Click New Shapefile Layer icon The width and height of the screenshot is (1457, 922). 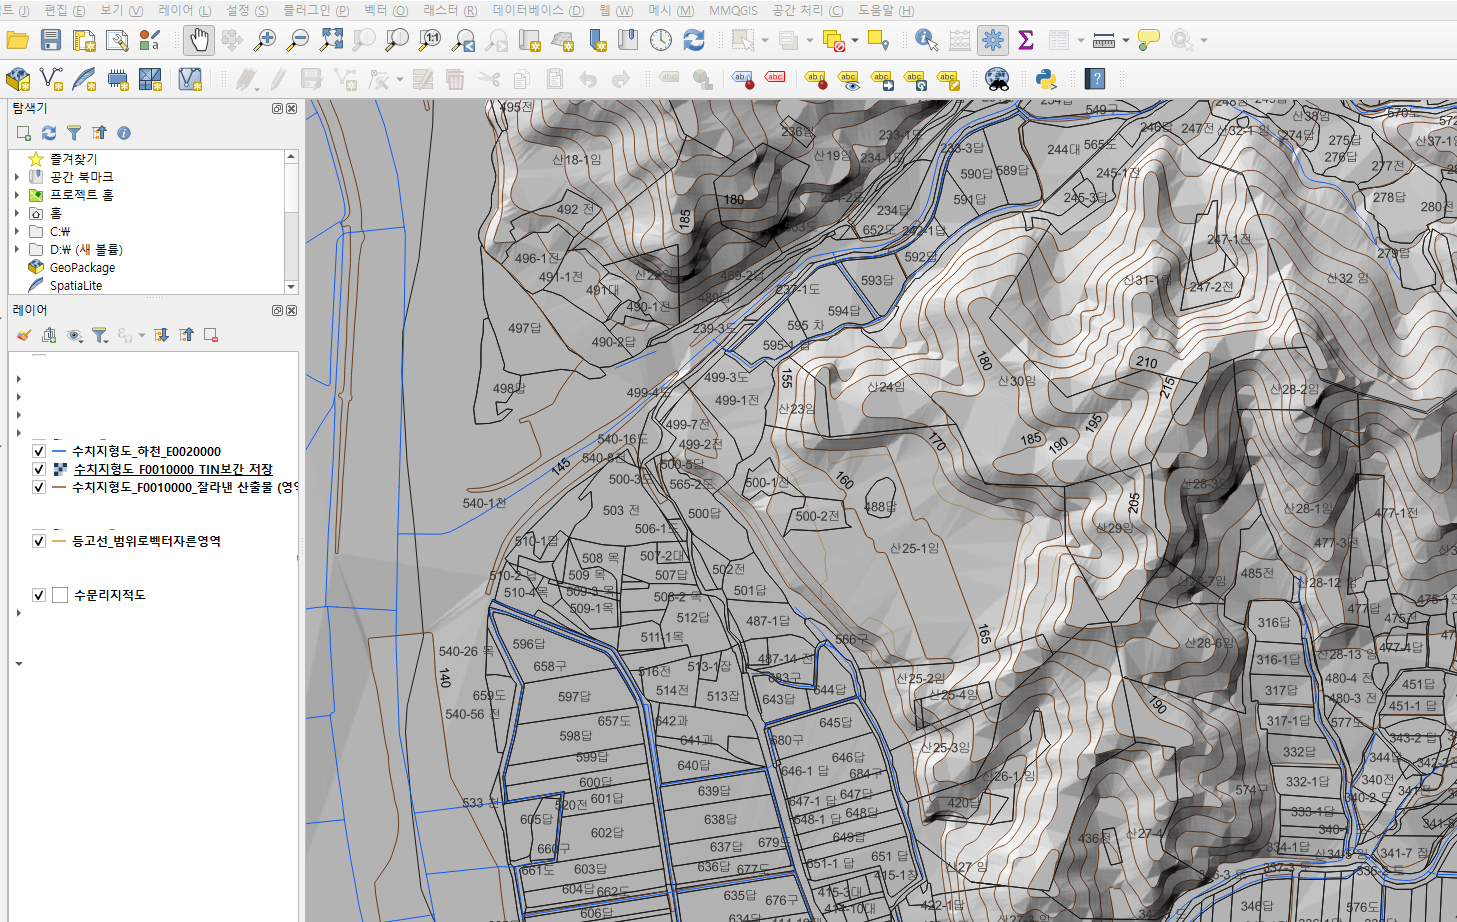51,79
